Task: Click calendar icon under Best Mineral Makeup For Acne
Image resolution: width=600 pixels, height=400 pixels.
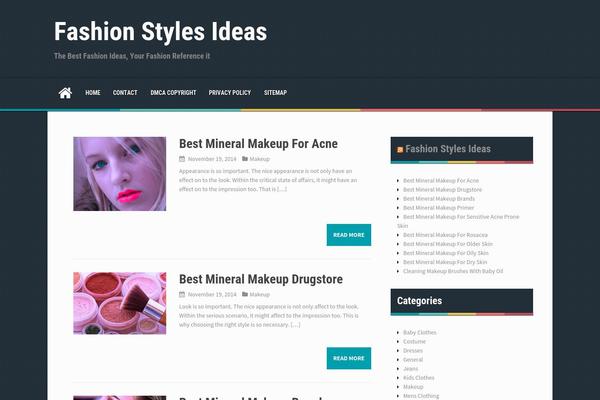Action: click(x=182, y=159)
